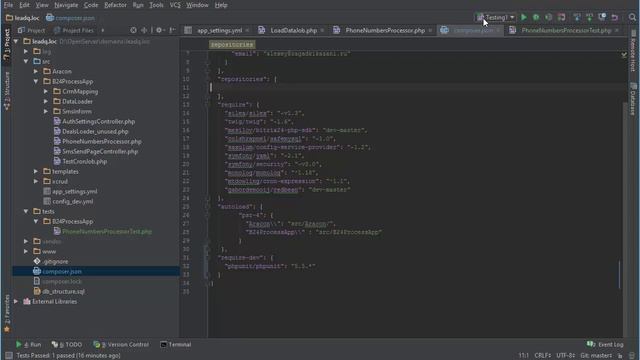Image resolution: width=640 pixels, height=360 pixels.
Task: Expand the DataLoader folder
Action: [46, 101]
